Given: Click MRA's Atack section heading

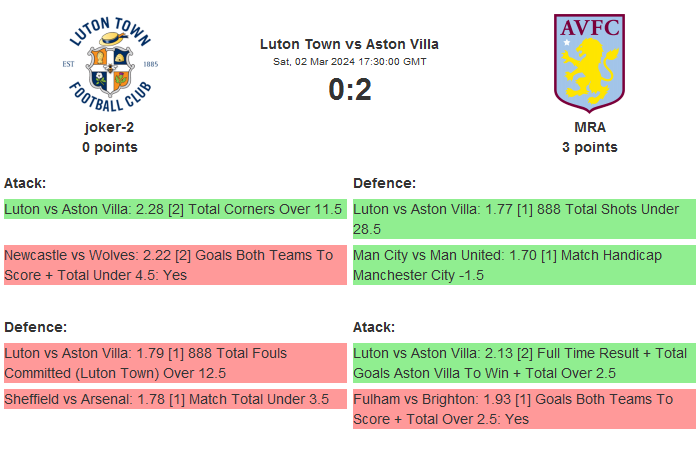Looking at the screenshot, I should 374,327.
